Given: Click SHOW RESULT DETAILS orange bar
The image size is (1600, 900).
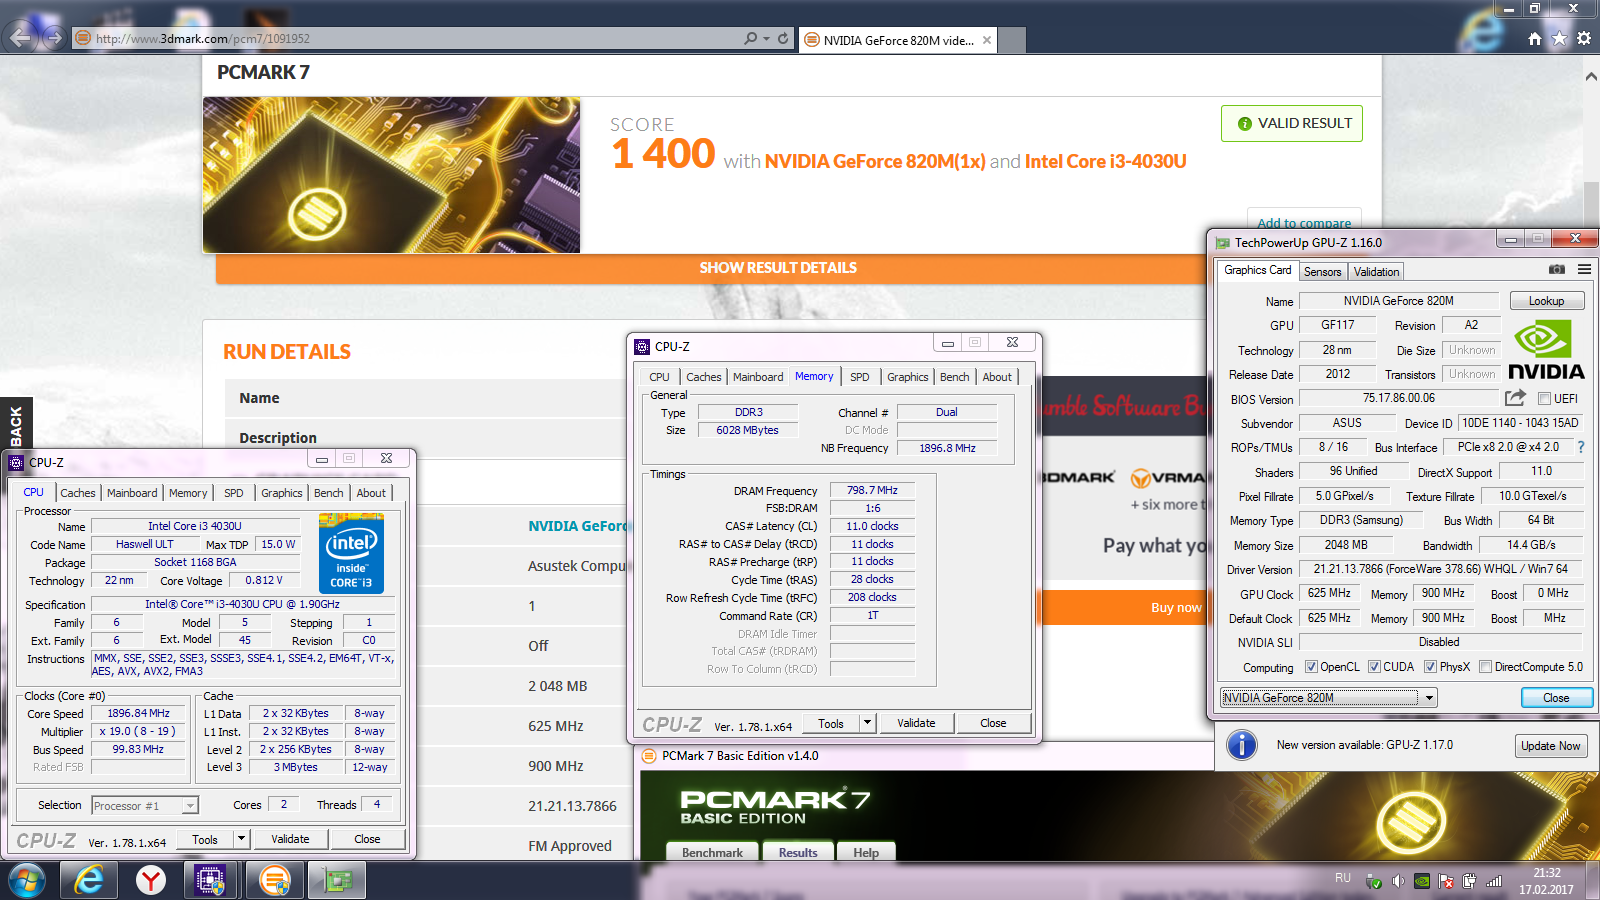Looking at the screenshot, I should pos(778,268).
